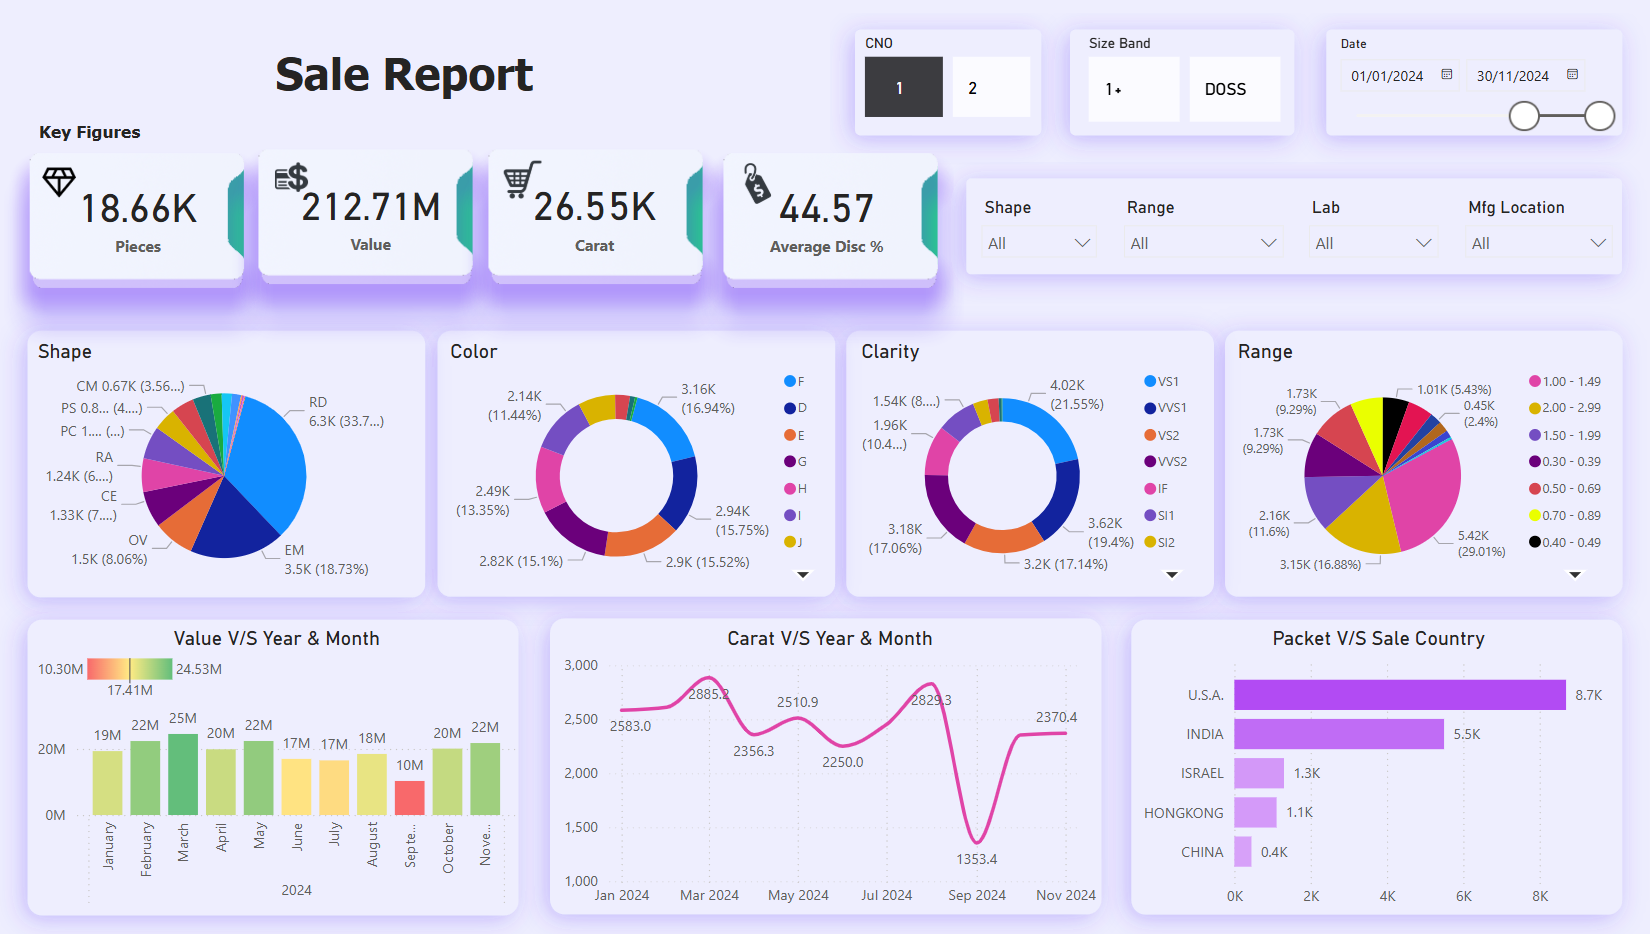Click the September bar in Value chart

coord(410,798)
